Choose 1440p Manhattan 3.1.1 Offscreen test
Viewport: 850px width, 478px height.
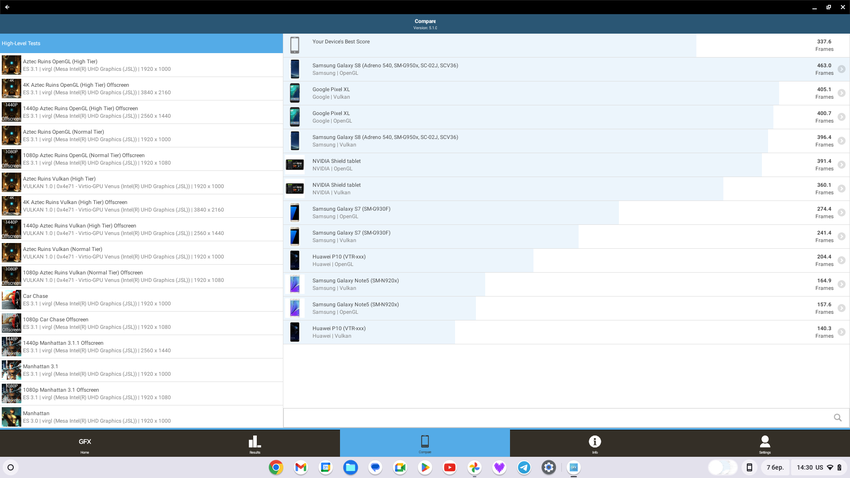(140, 346)
